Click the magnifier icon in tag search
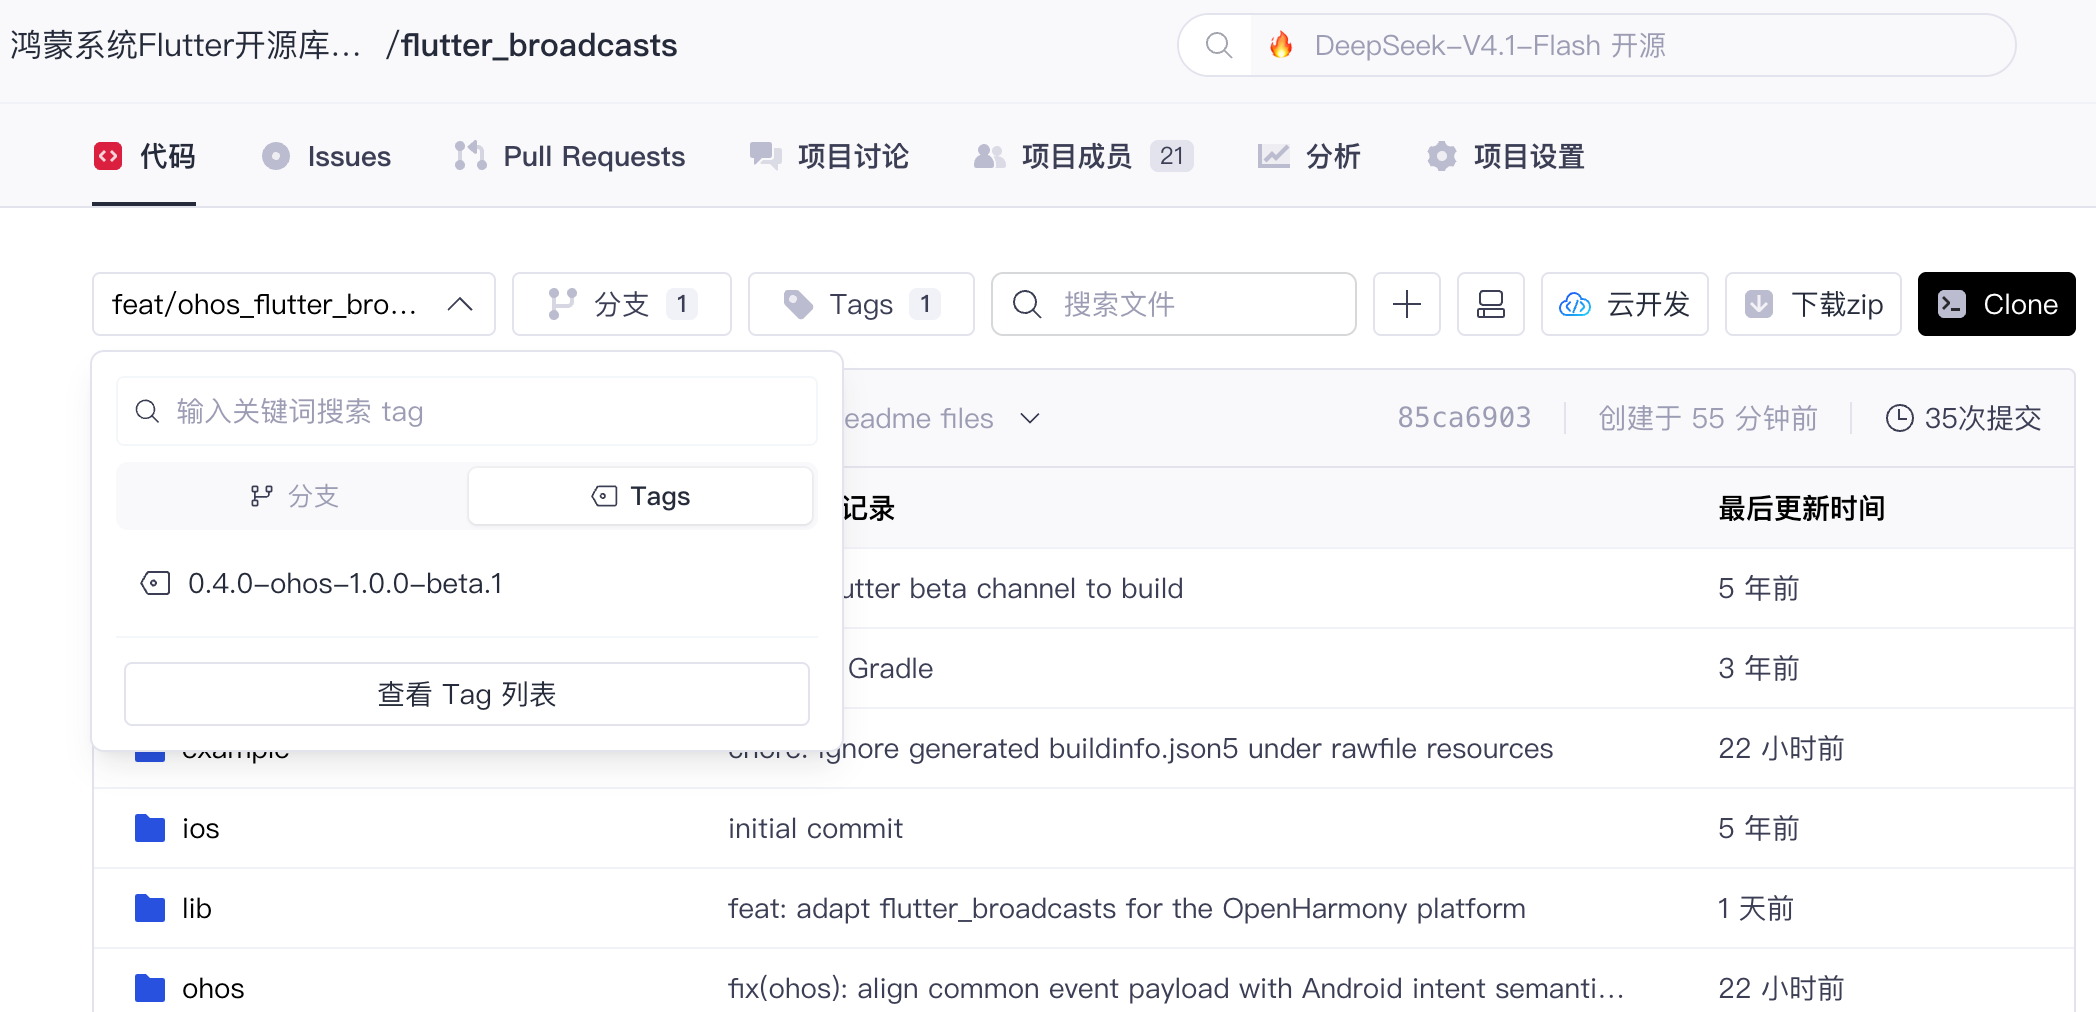Screen dimensions: 2096x1012 click(147, 411)
